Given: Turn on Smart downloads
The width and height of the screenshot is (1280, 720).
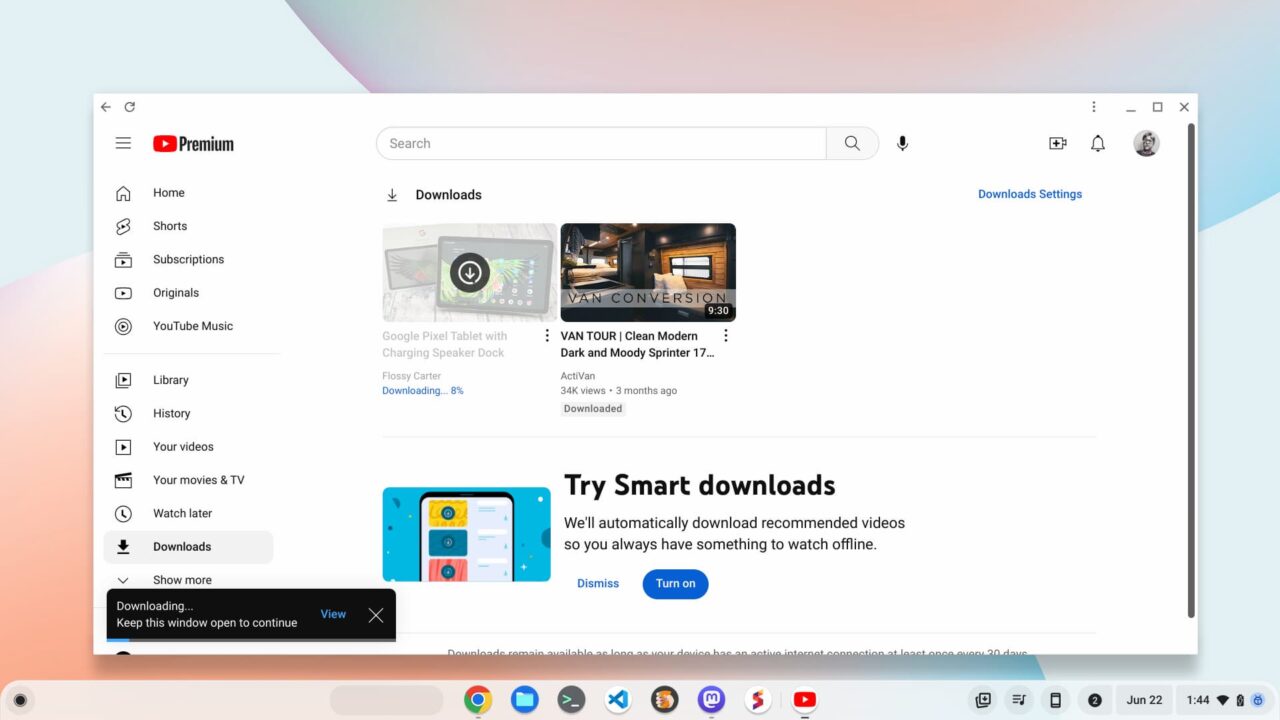Looking at the screenshot, I should tap(675, 584).
